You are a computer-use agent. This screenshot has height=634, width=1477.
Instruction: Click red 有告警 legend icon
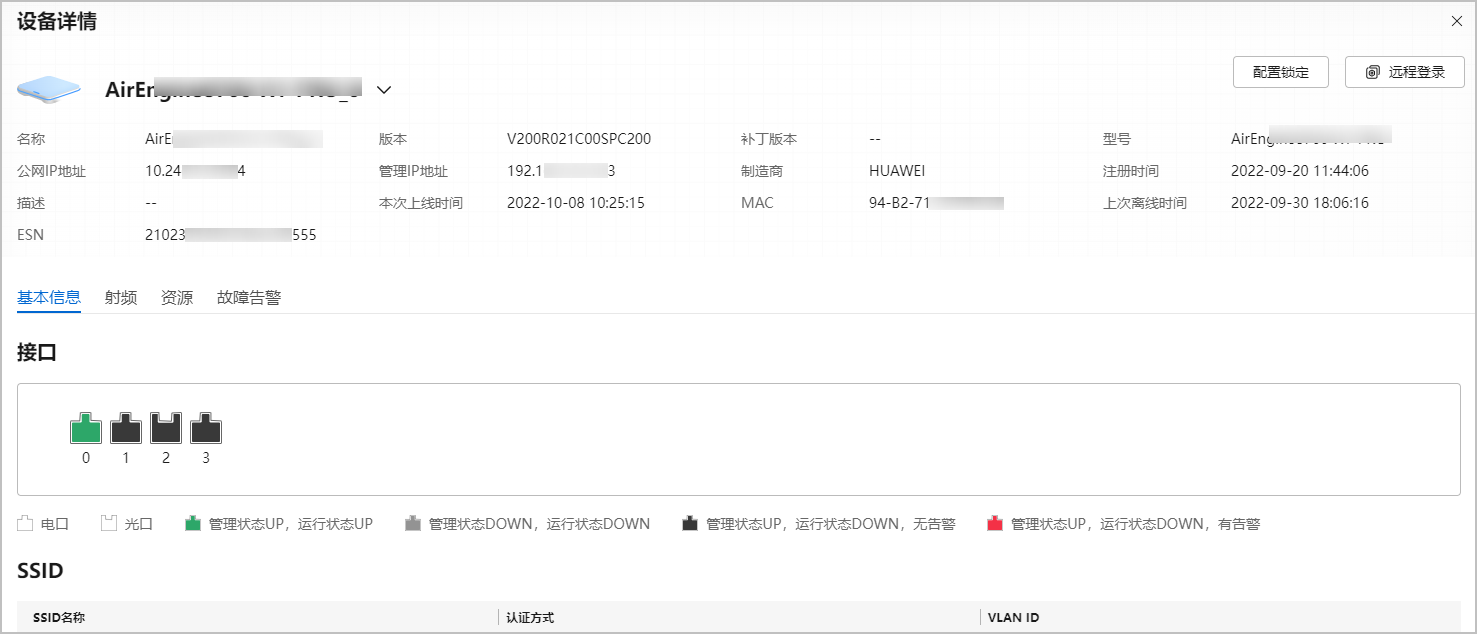pyautogui.click(x=995, y=523)
